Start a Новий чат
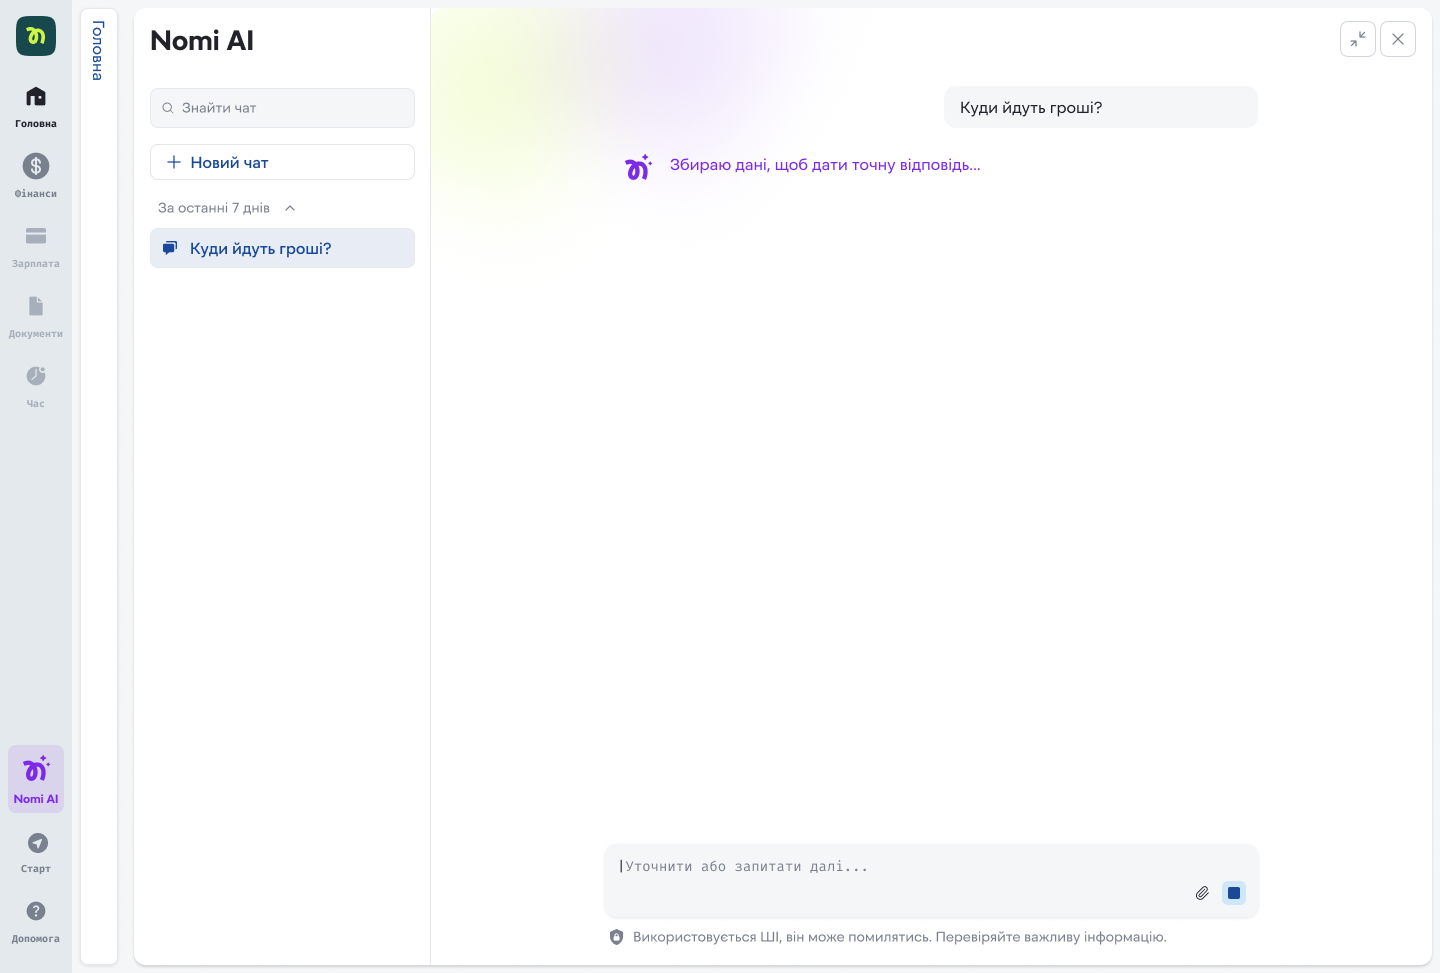This screenshot has height=973, width=1440. (282, 162)
